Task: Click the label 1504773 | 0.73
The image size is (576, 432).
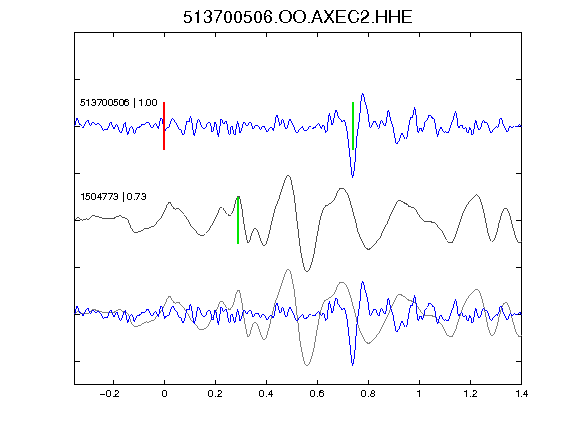Action: (114, 197)
